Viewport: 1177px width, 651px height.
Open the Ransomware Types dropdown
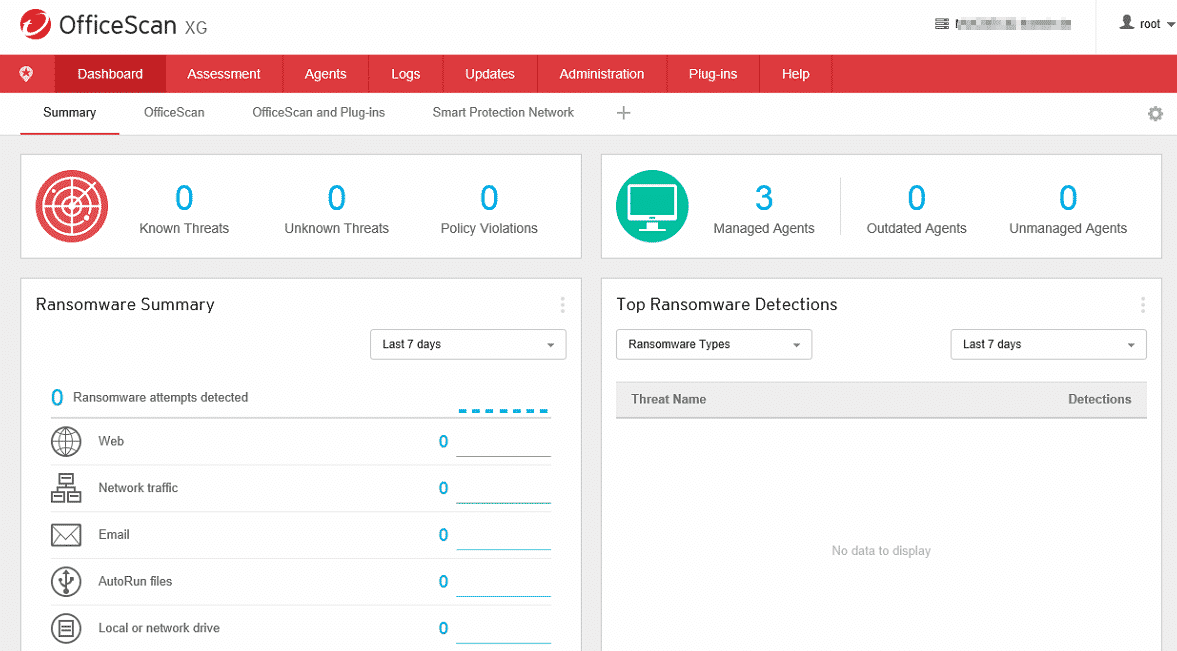(x=714, y=345)
